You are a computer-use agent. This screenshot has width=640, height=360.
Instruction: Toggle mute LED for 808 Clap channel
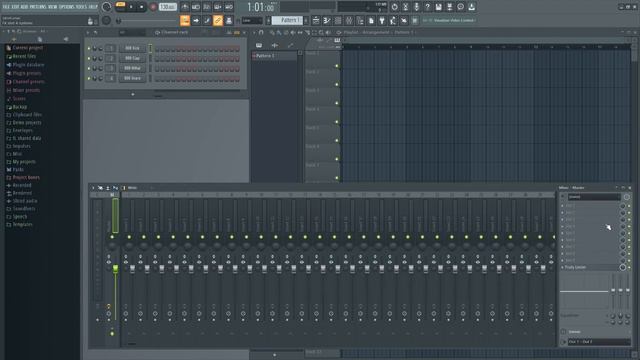(89, 58)
